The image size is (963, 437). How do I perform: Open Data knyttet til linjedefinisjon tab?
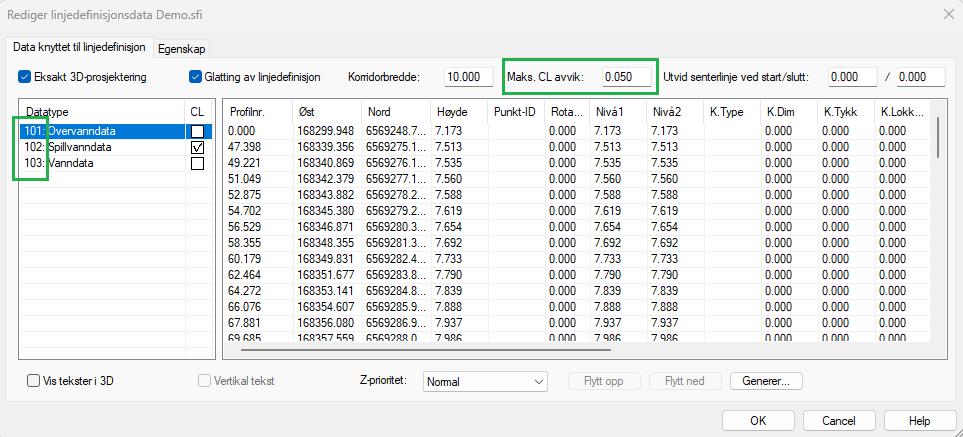click(x=78, y=47)
